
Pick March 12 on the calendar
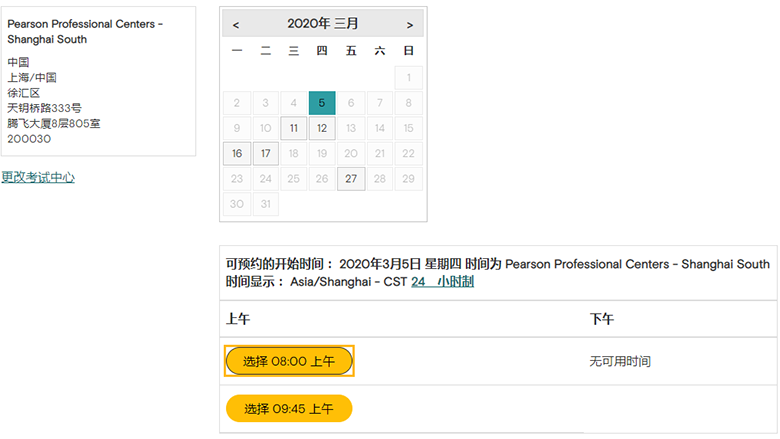click(x=322, y=129)
